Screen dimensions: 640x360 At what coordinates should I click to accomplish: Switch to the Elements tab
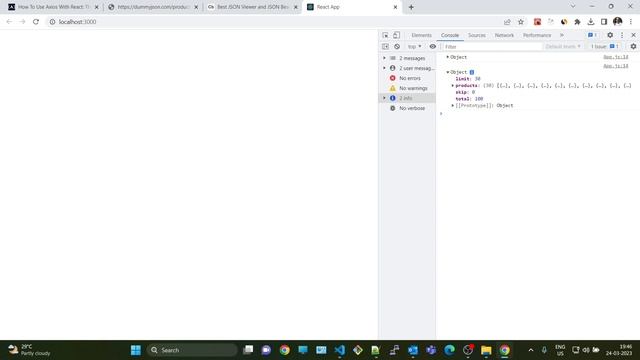[421, 35]
